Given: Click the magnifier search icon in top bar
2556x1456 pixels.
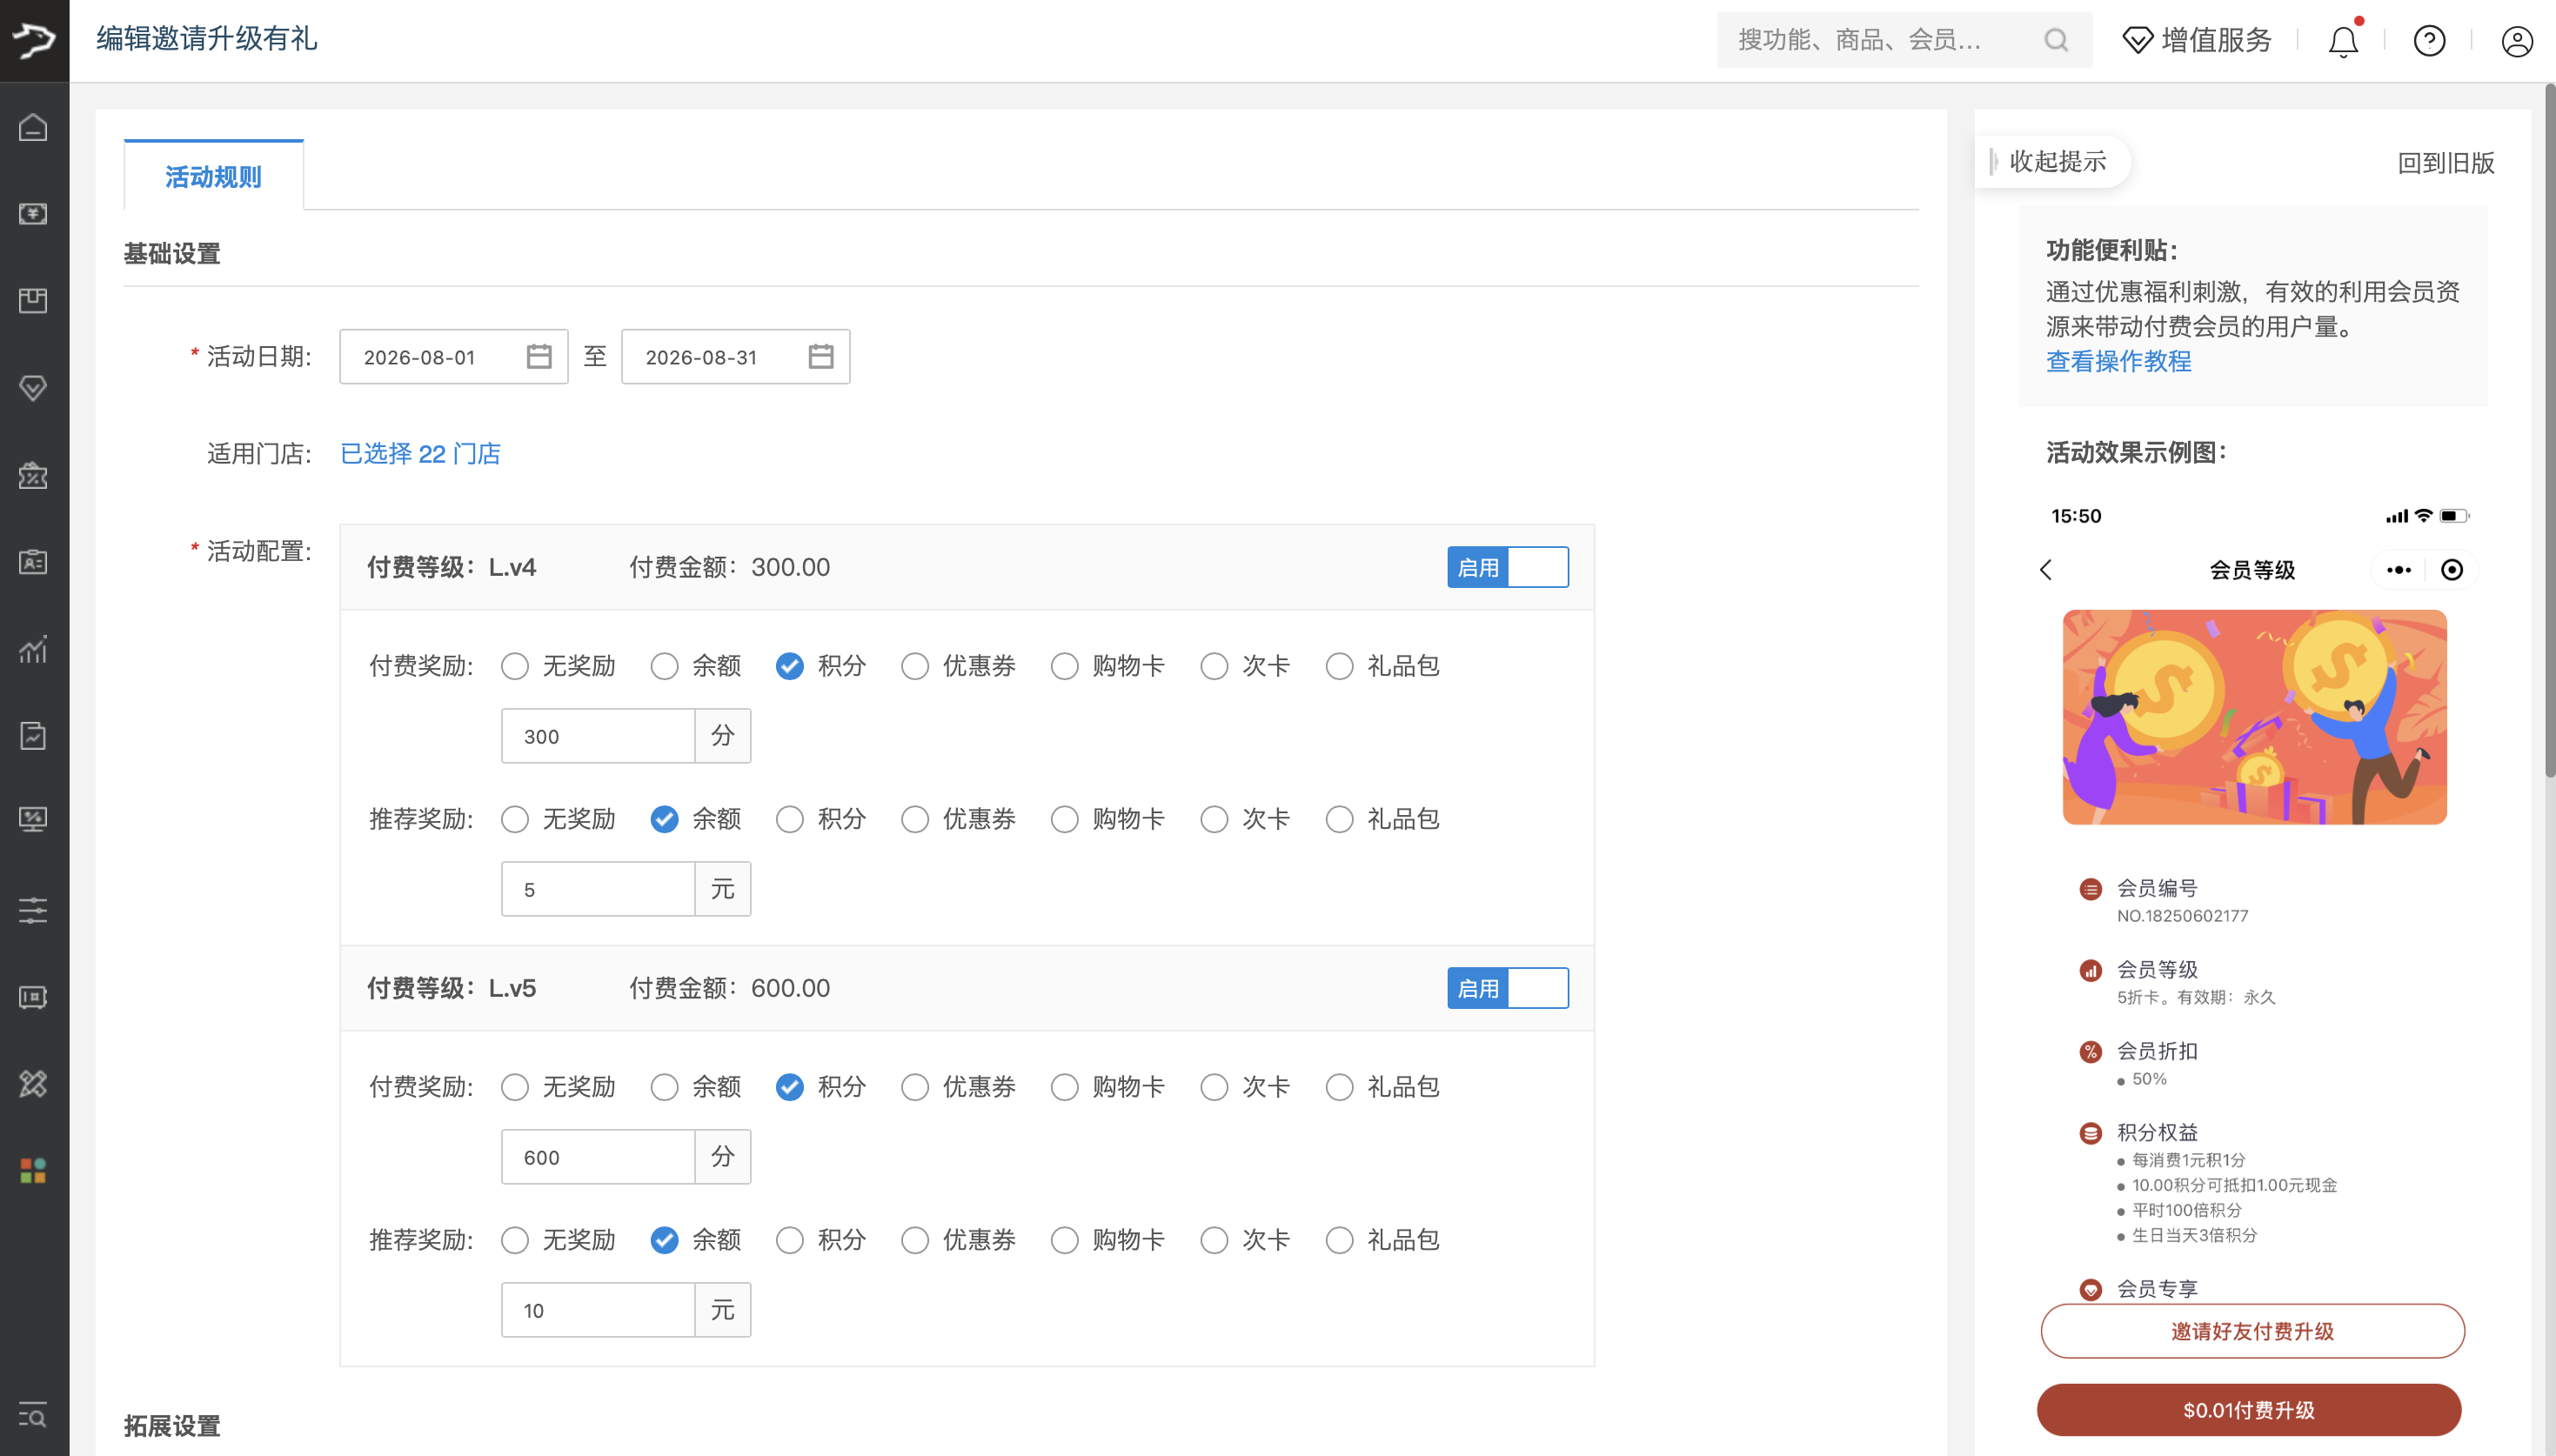Looking at the screenshot, I should (2056, 40).
